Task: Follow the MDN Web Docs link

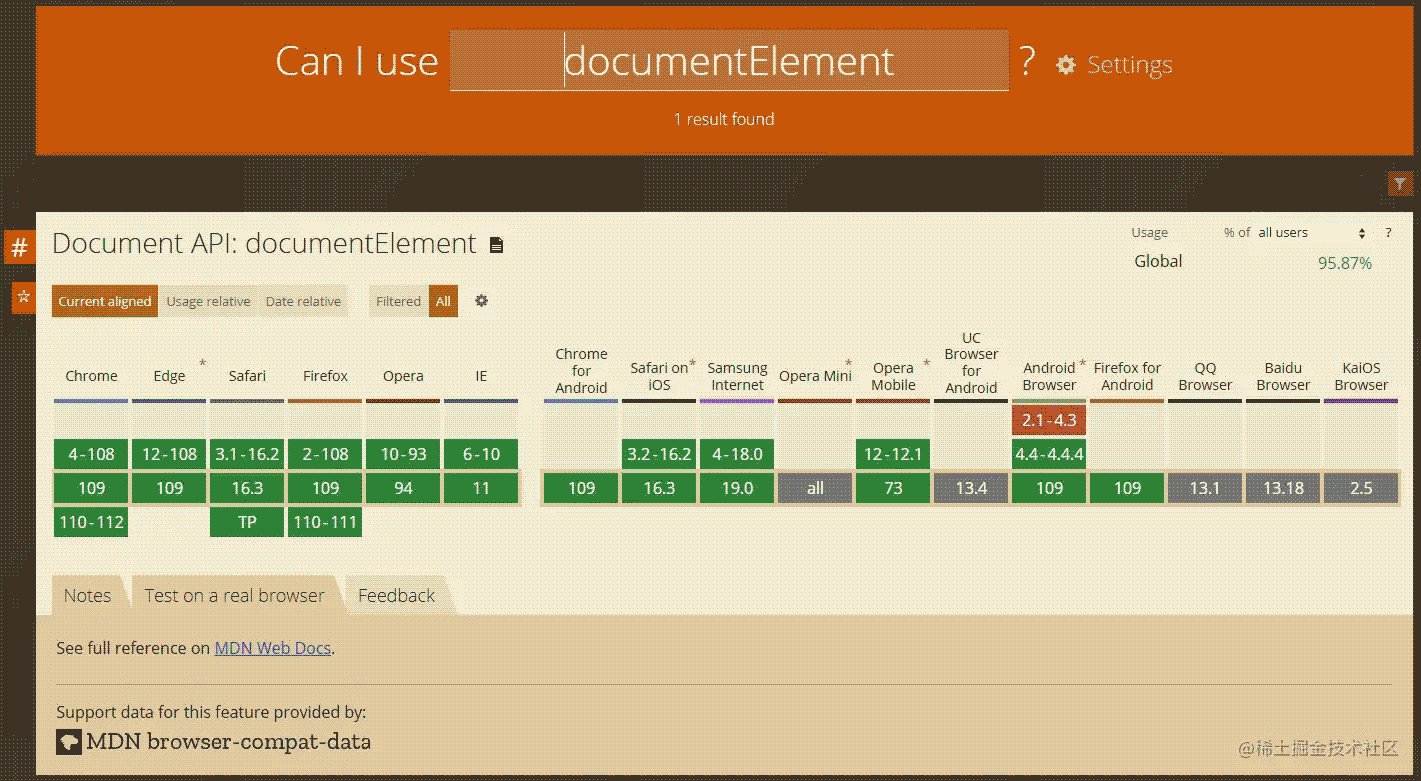Action: tap(272, 648)
